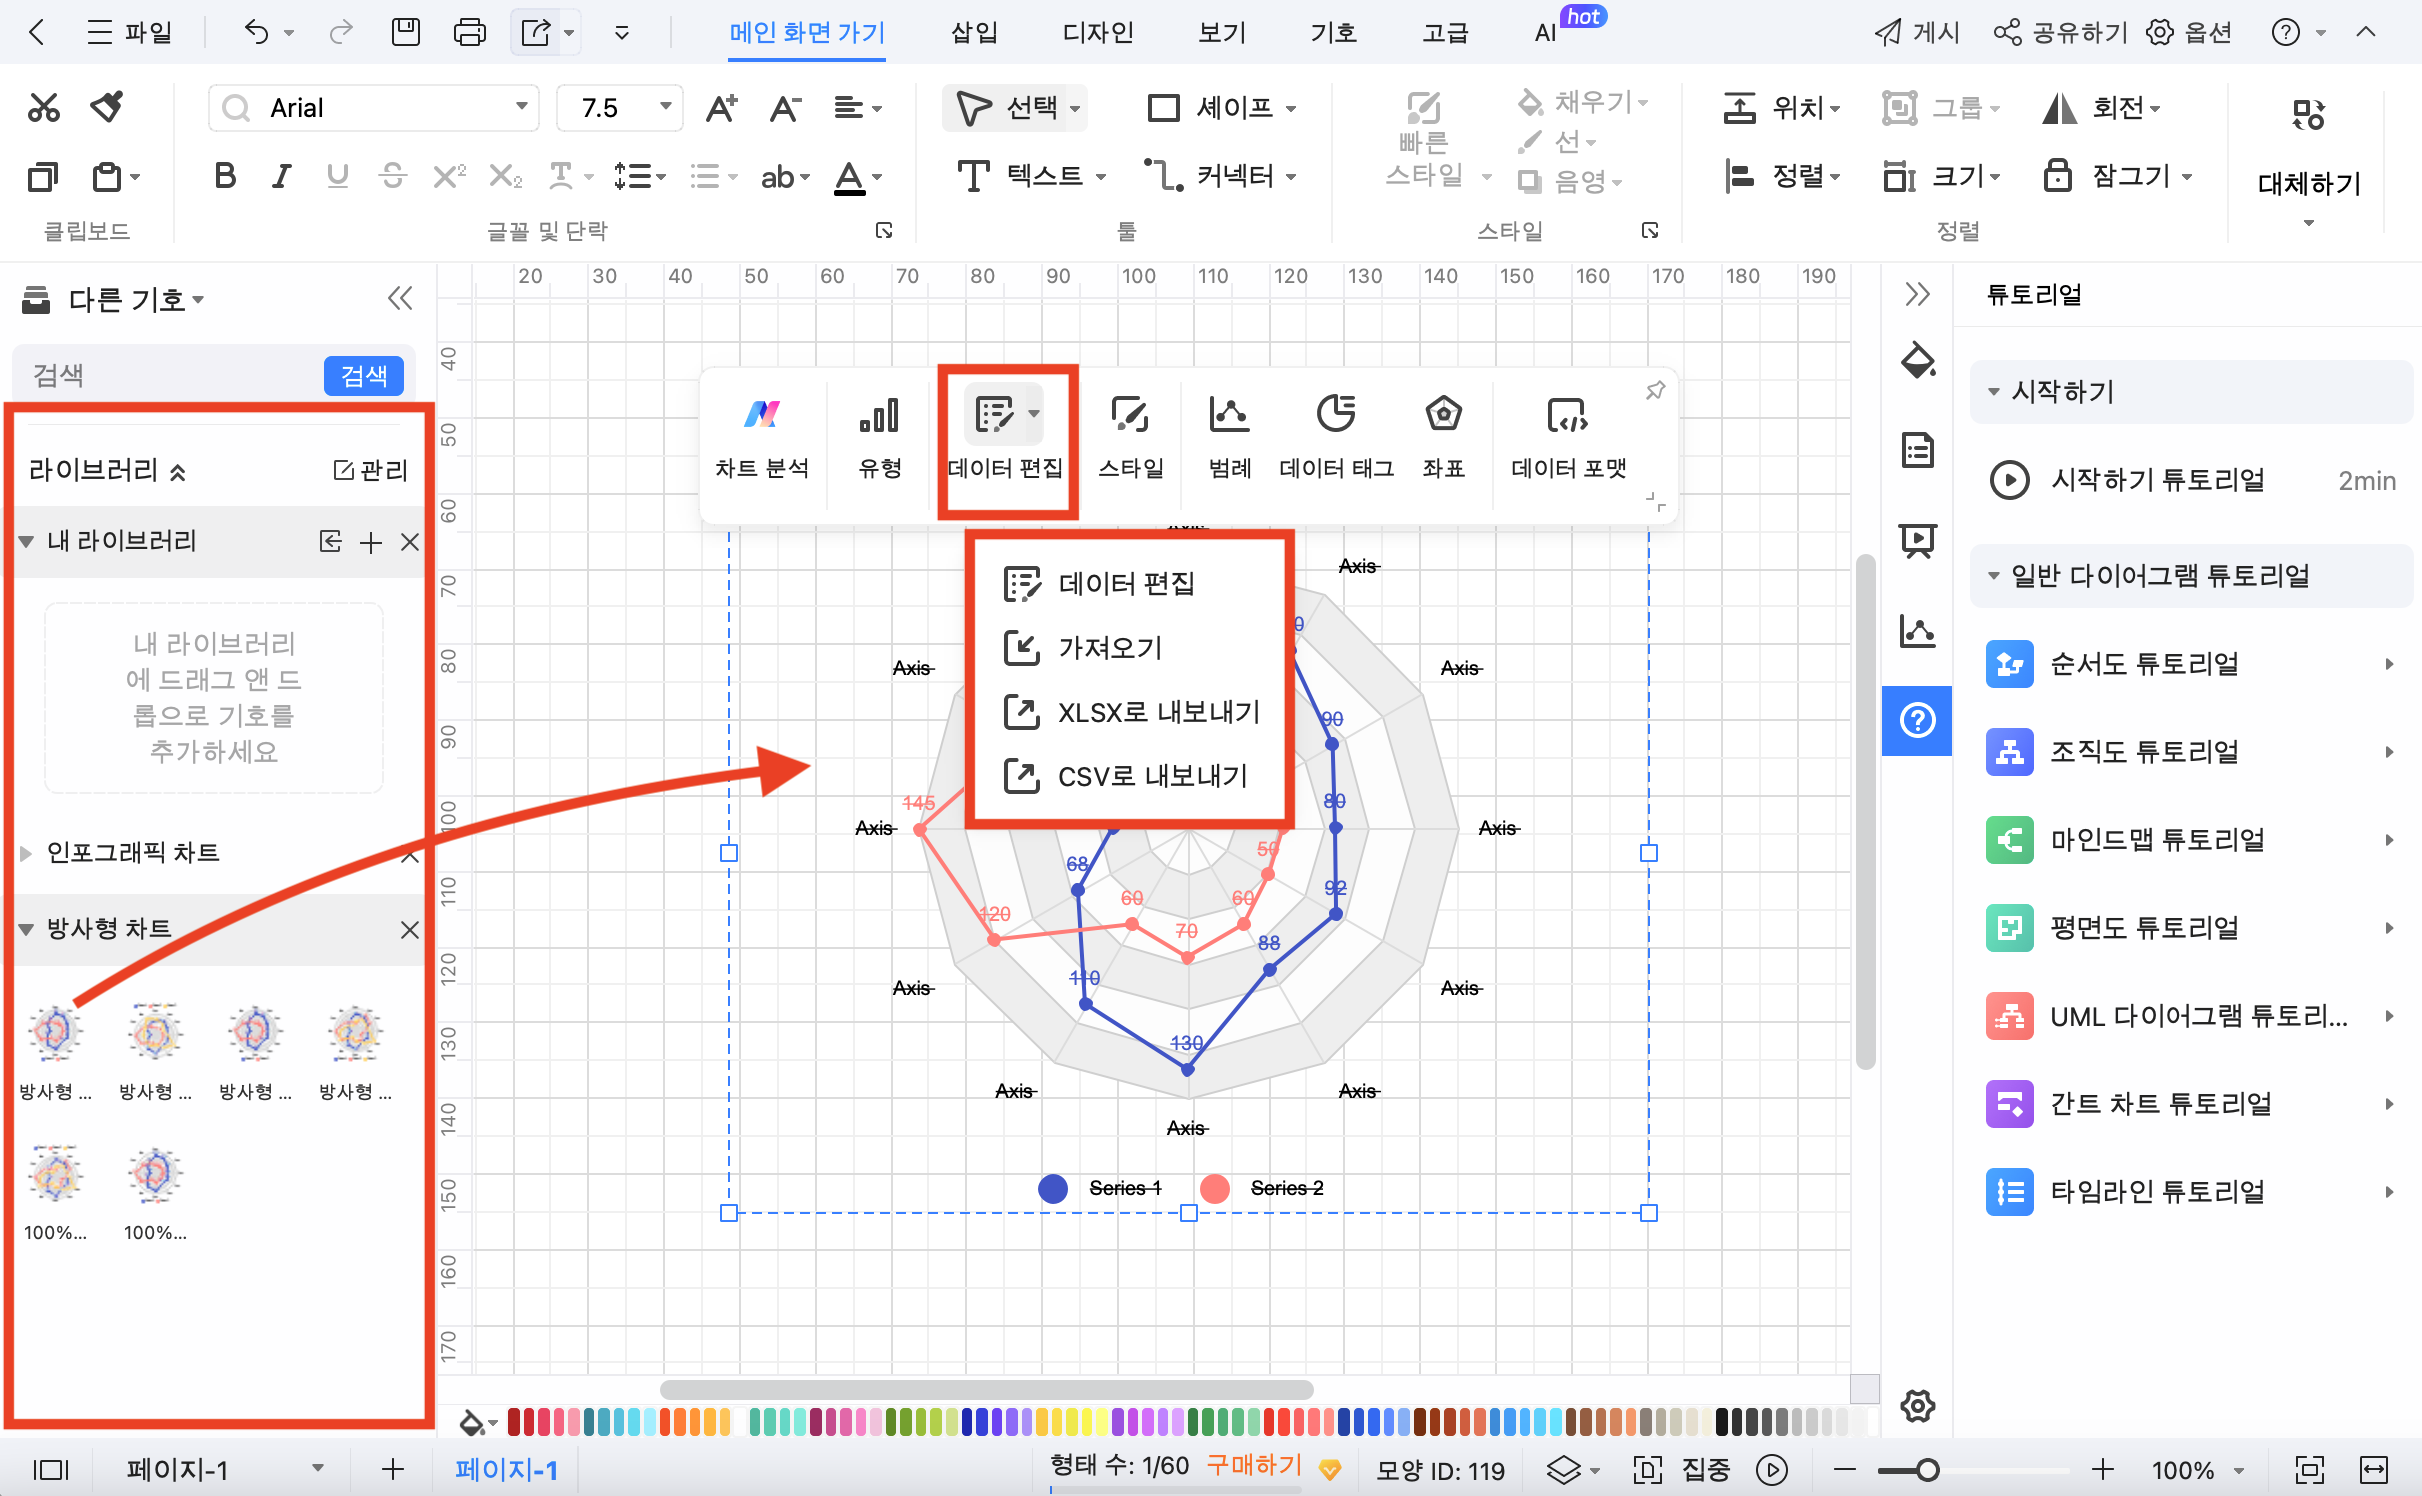Image resolution: width=2422 pixels, height=1496 pixels.
Task: Undo the last action
Action: (257, 33)
